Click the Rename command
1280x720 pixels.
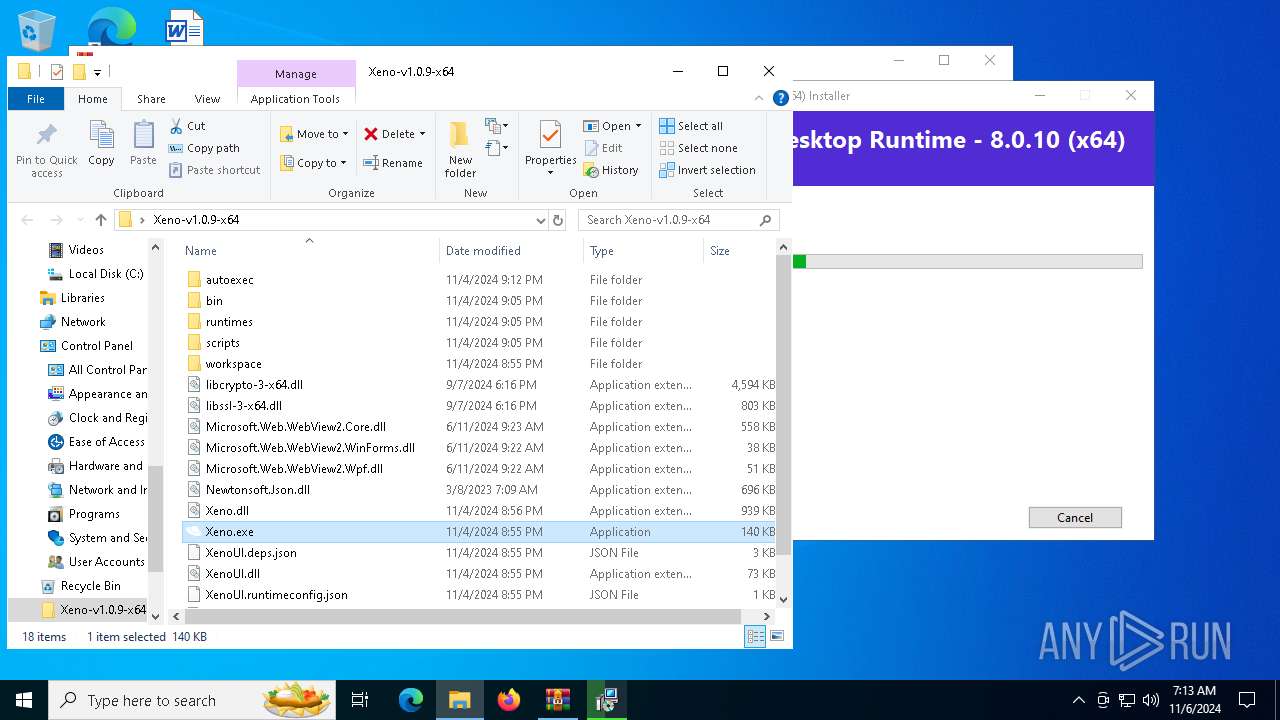coord(393,163)
